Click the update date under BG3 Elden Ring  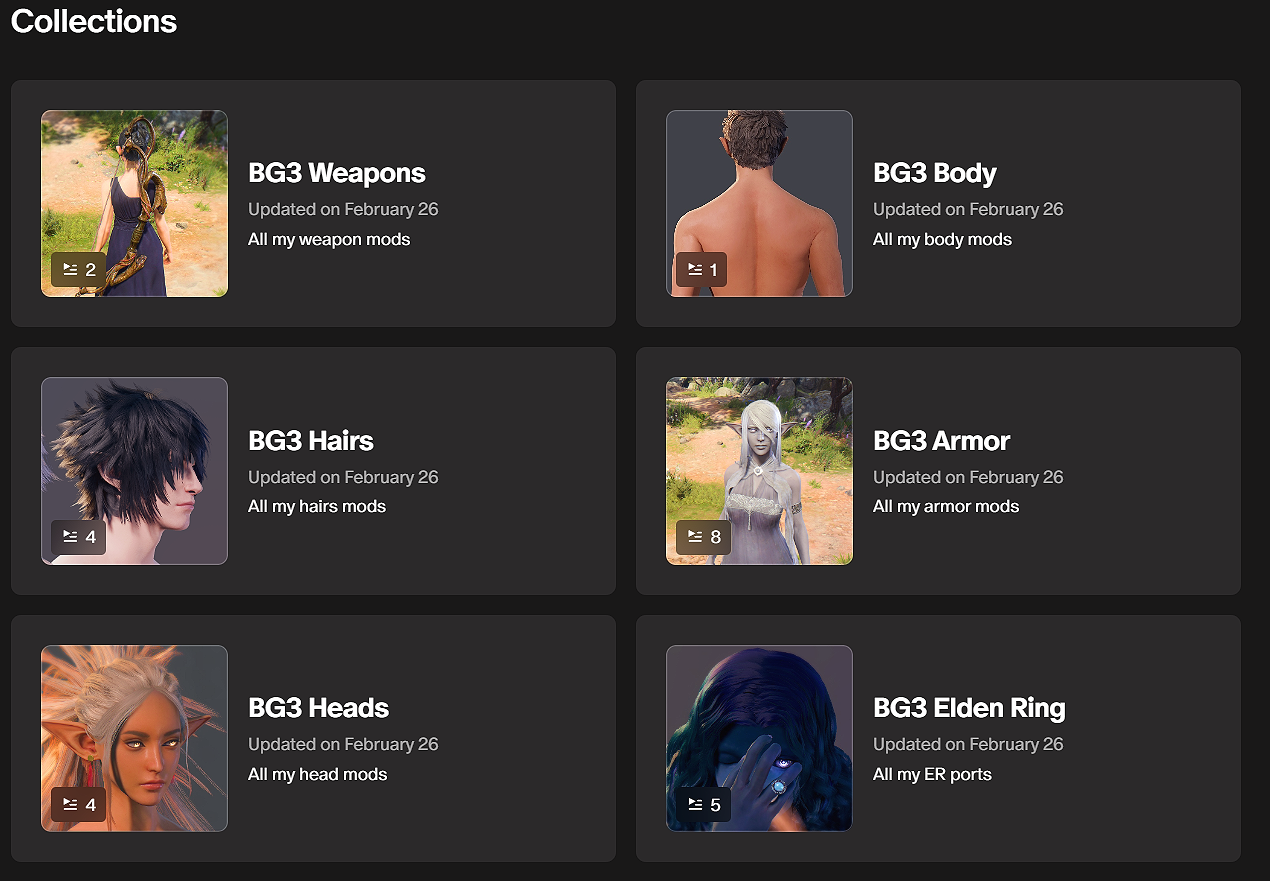[968, 744]
